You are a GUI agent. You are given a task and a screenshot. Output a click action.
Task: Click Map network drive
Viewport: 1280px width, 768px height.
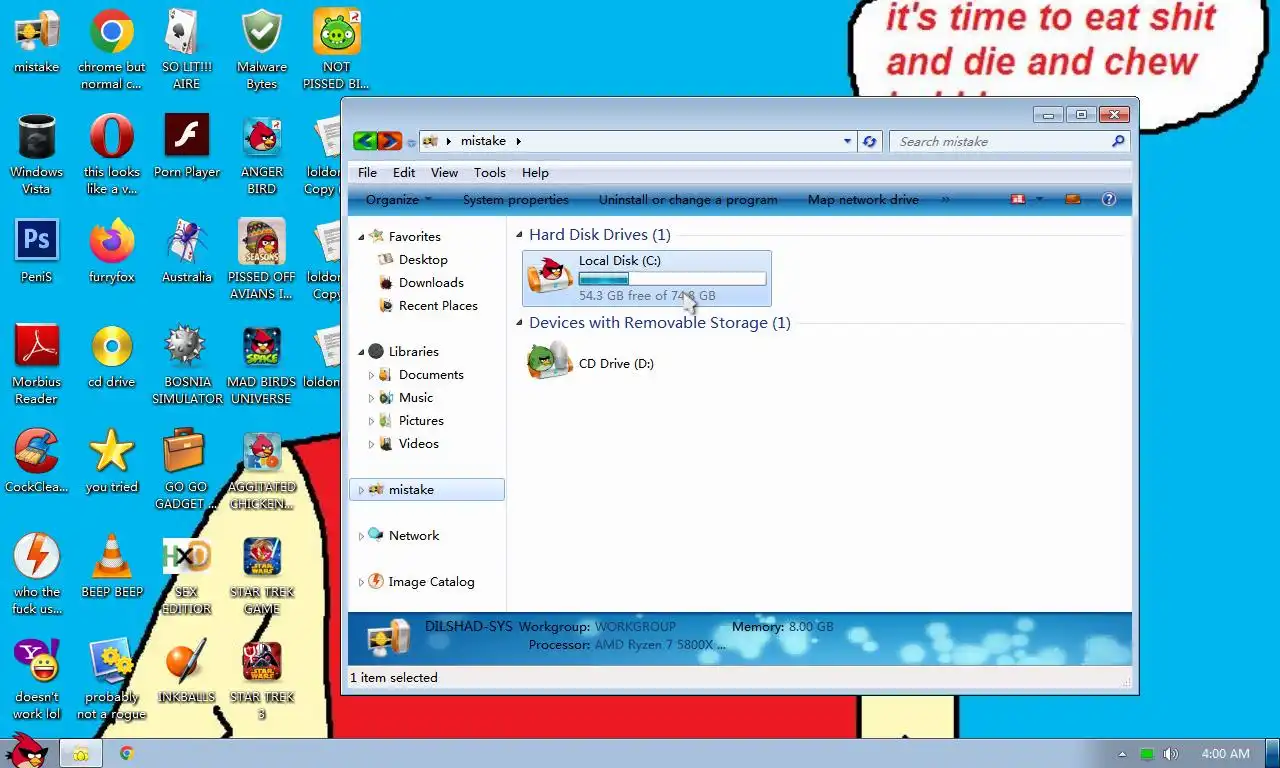863,199
